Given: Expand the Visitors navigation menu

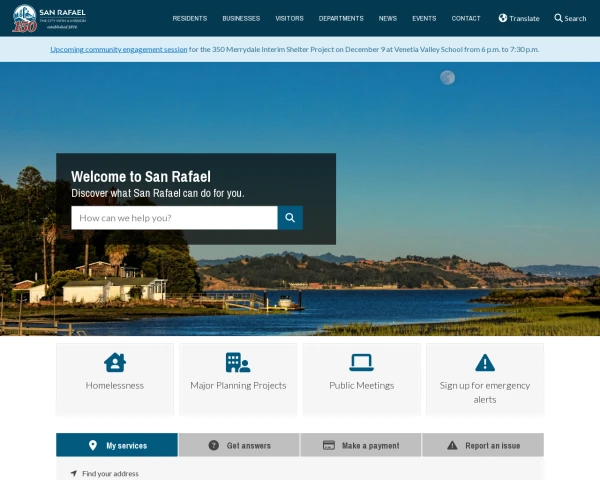Looking at the screenshot, I should 289,18.
